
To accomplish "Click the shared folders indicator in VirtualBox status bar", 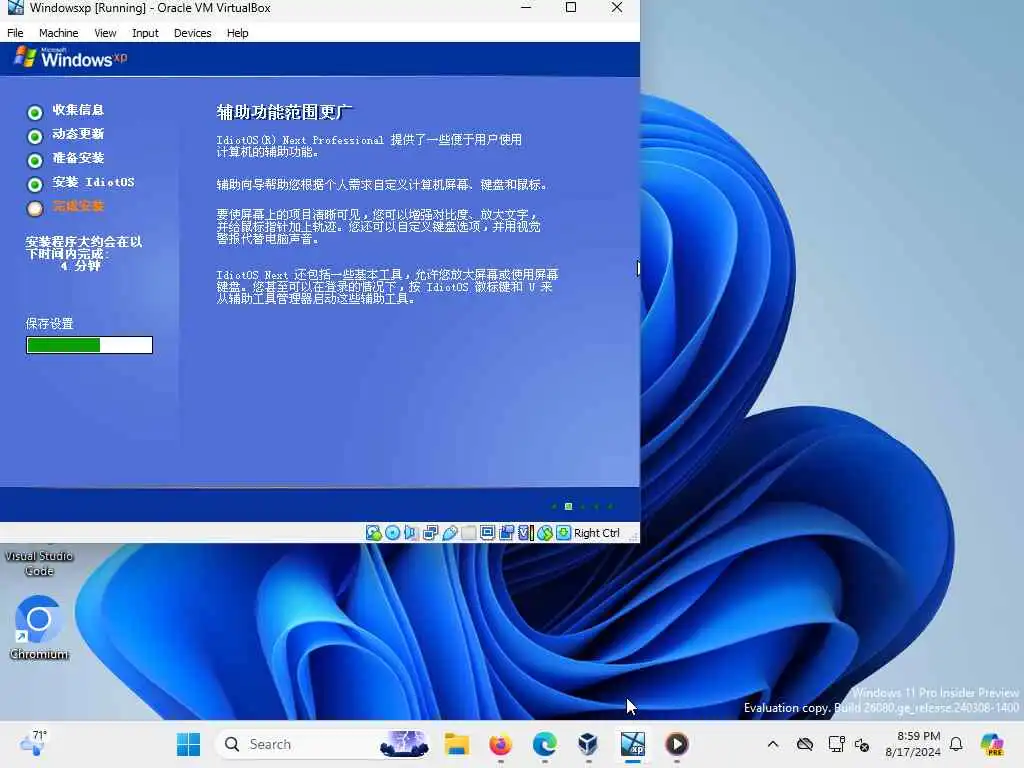I will click(x=468, y=533).
